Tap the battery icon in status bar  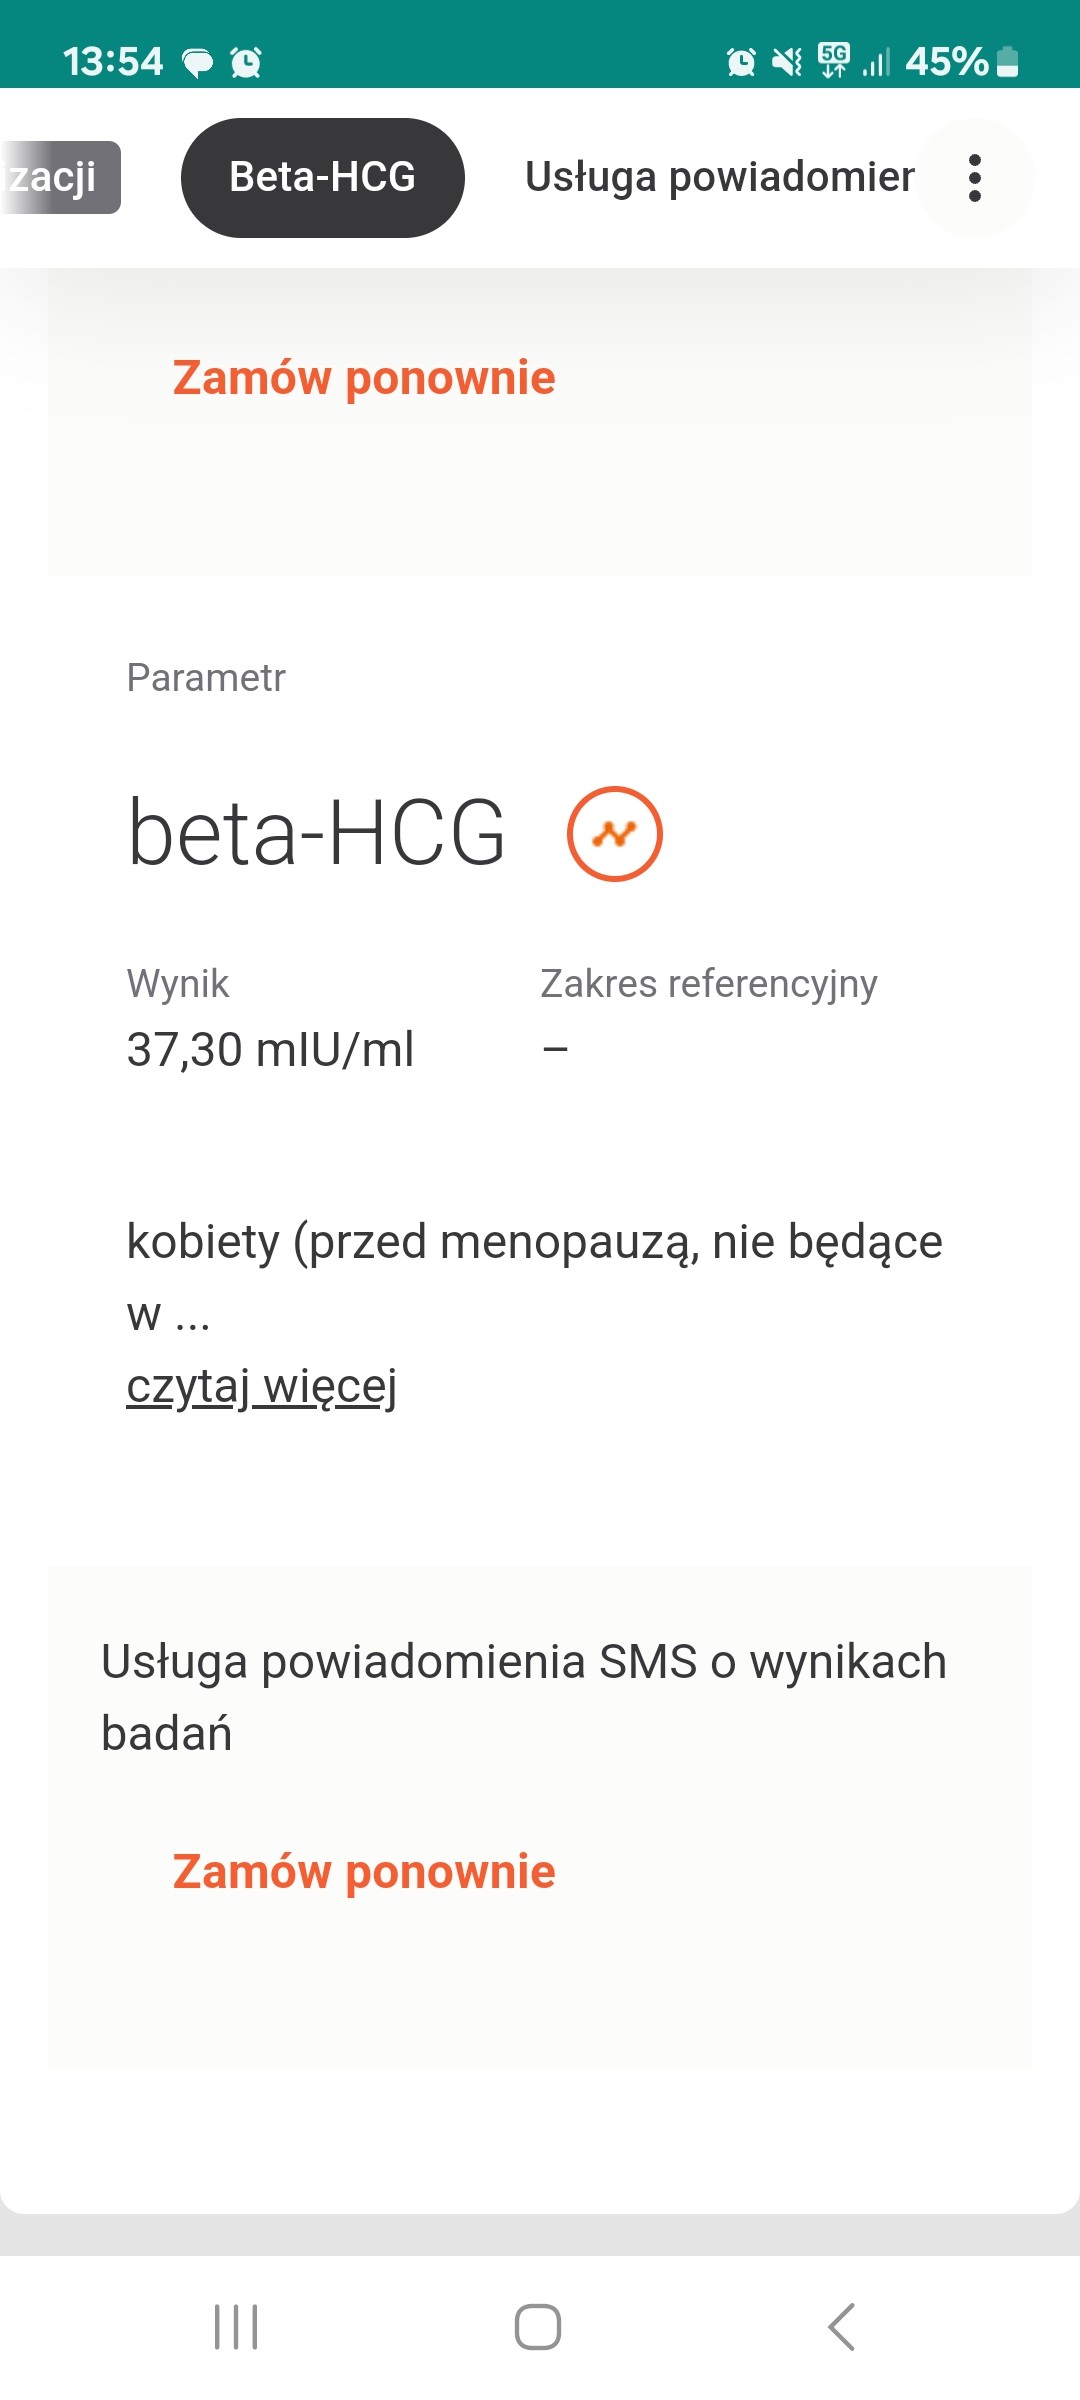1008,62
